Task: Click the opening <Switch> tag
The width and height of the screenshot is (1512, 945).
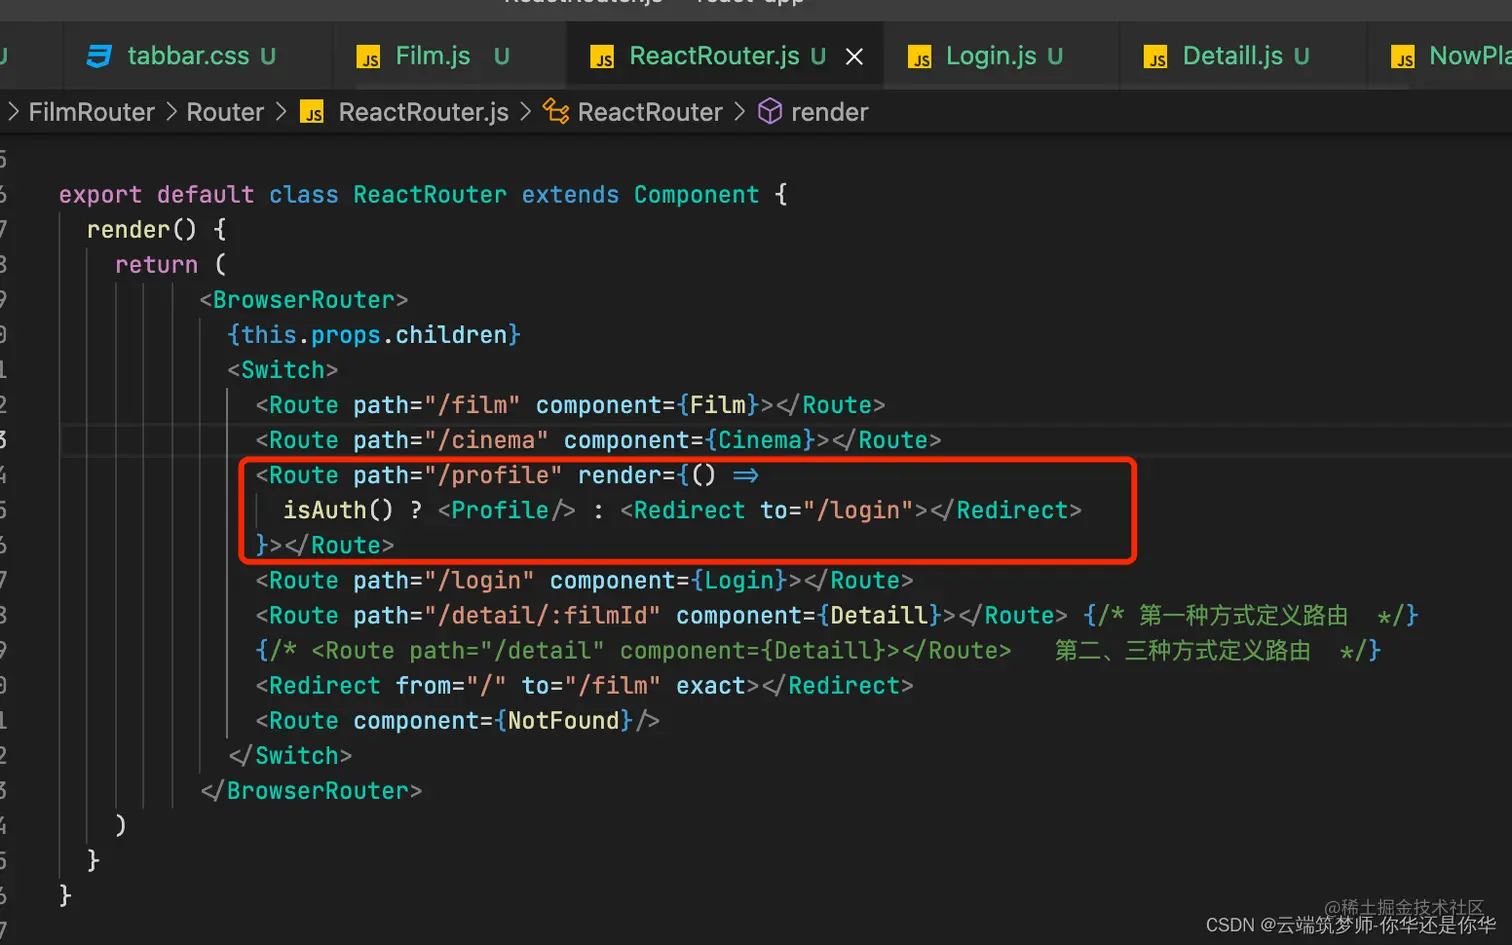Action: click(x=283, y=370)
